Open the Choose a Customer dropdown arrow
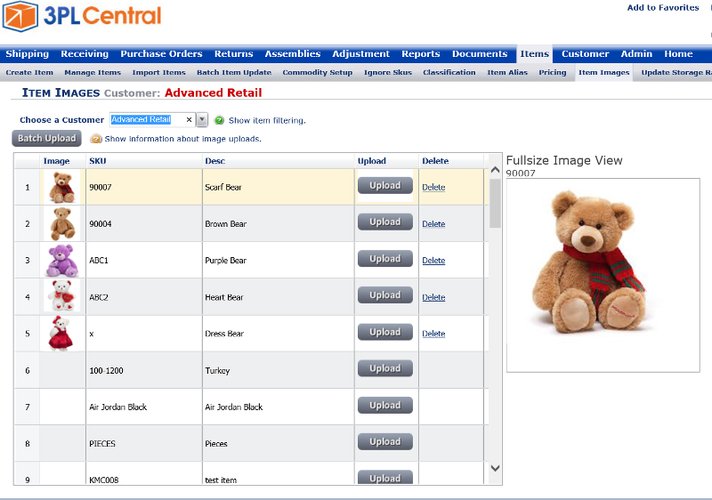 point(202,119)
